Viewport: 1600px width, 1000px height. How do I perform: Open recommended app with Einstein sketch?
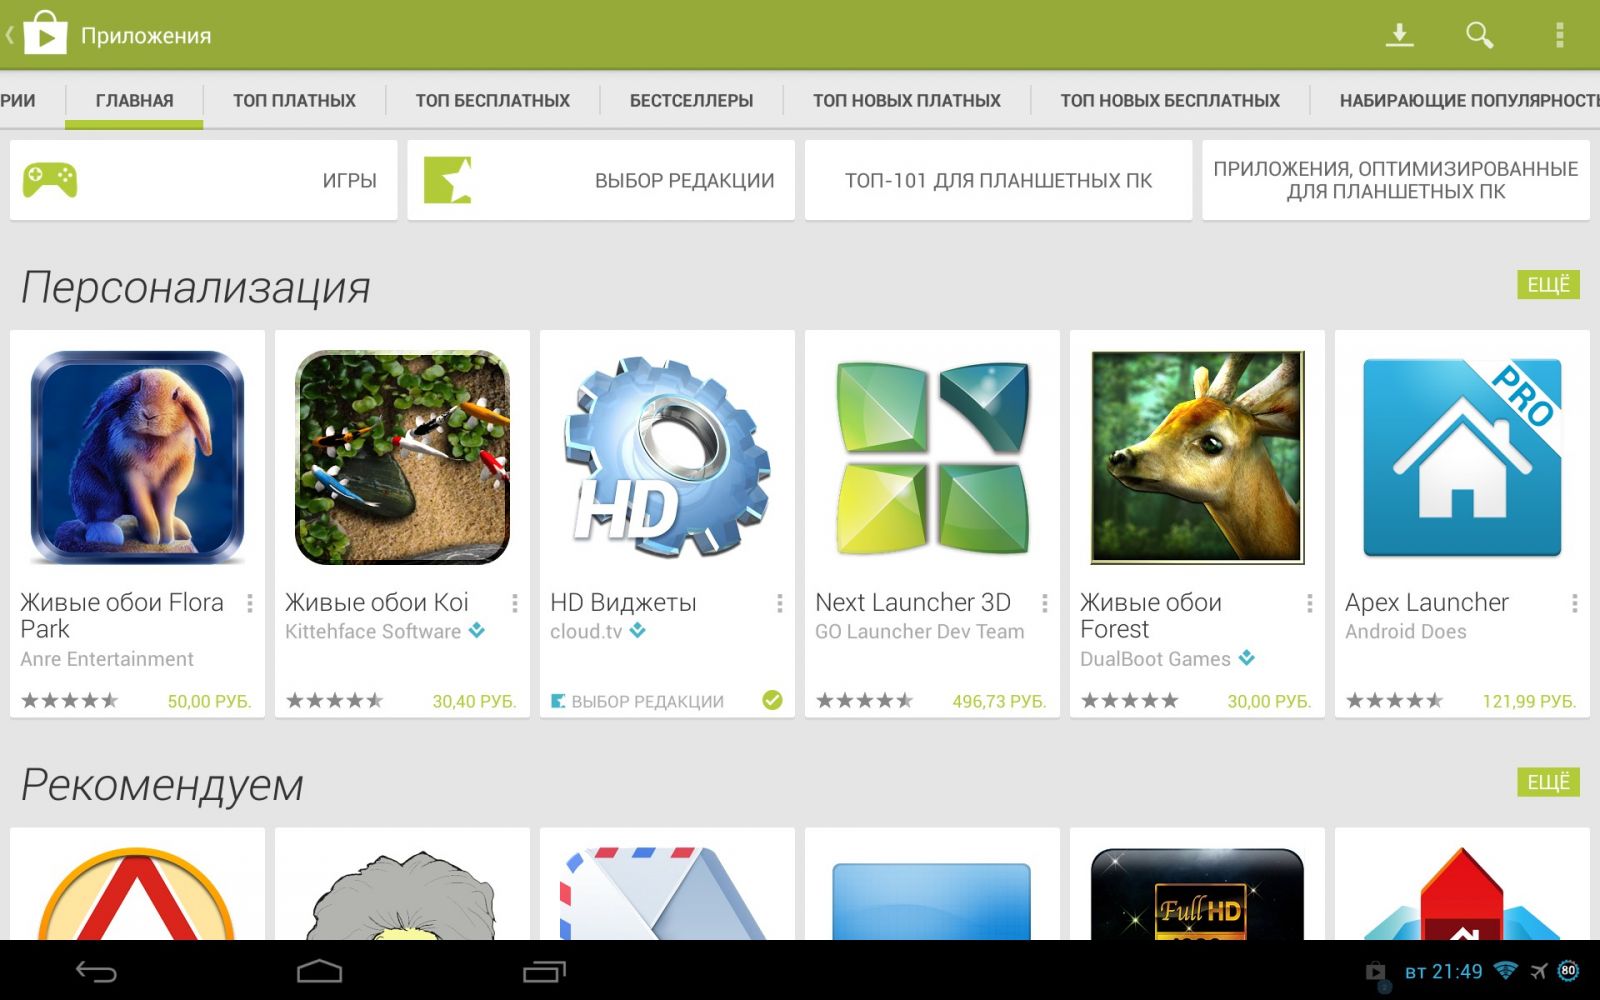[x=402, y=893]
